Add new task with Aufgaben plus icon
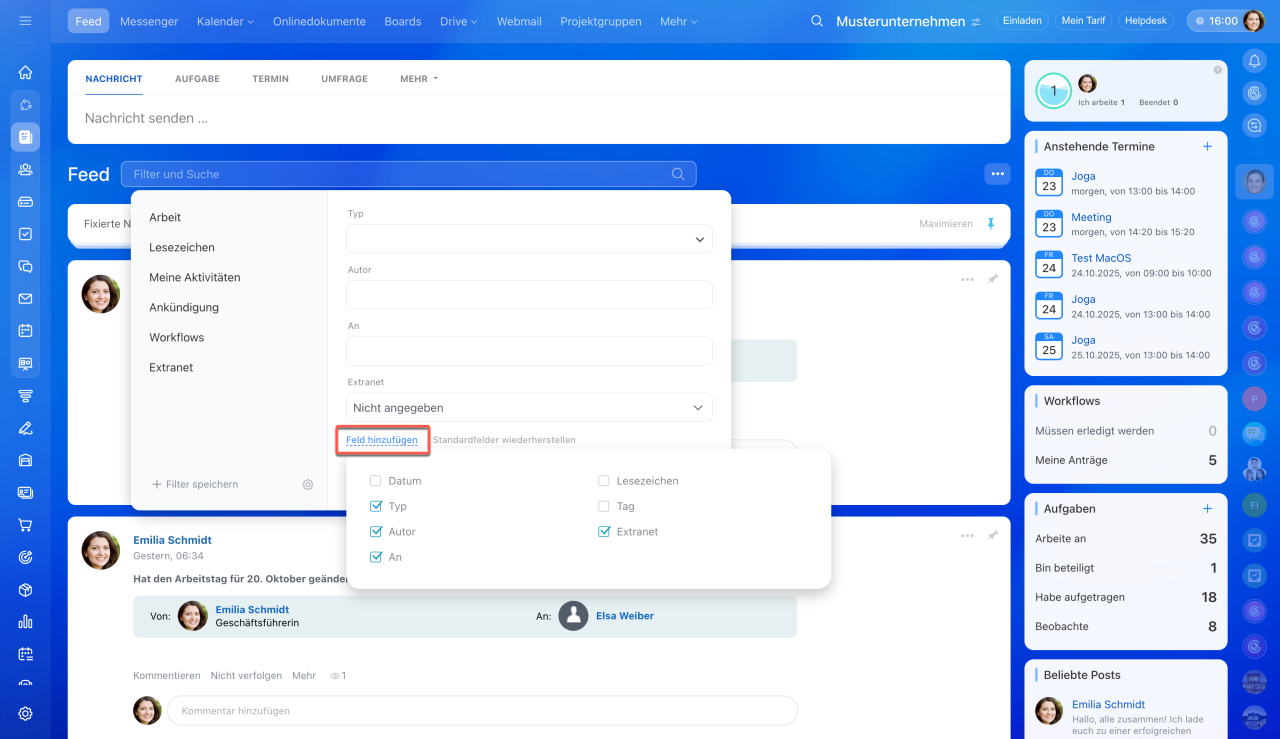Viewport: 1280px width, 739px height. [1207, 509]
